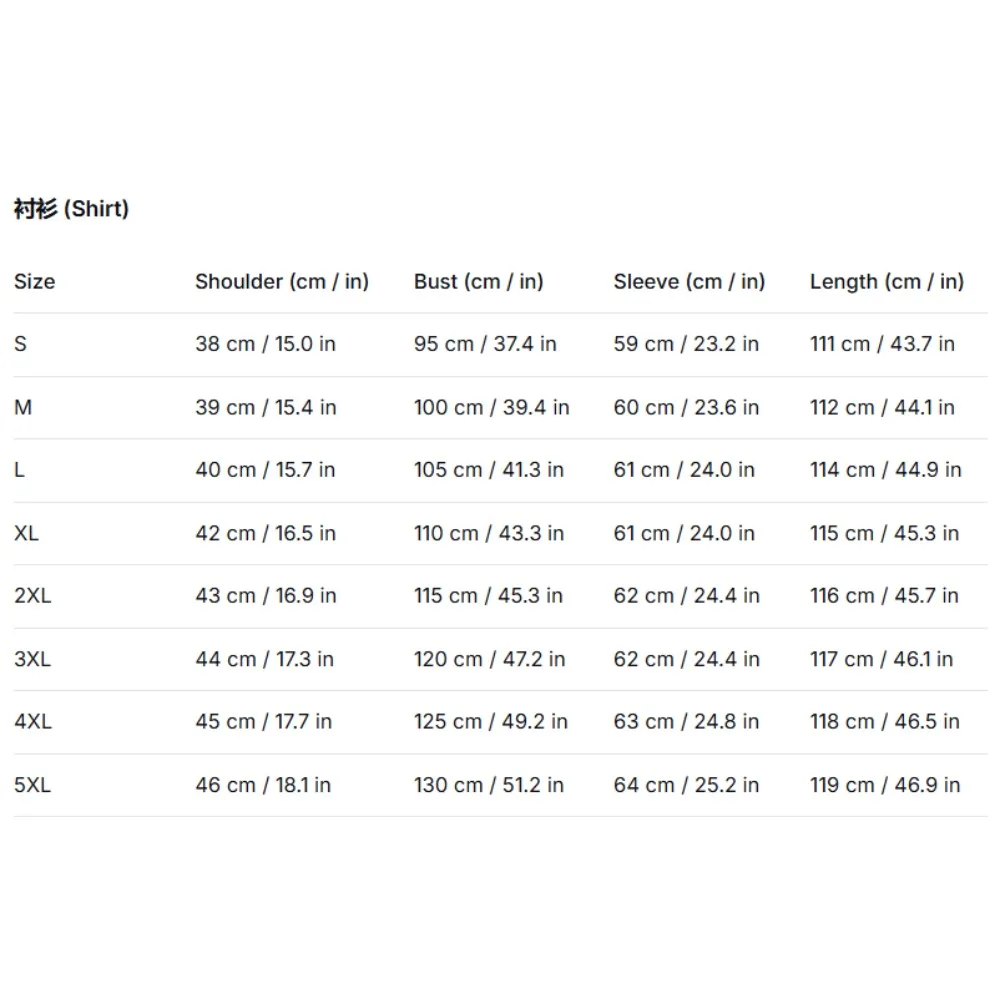Select the 2XL size row label

[33, 595]
